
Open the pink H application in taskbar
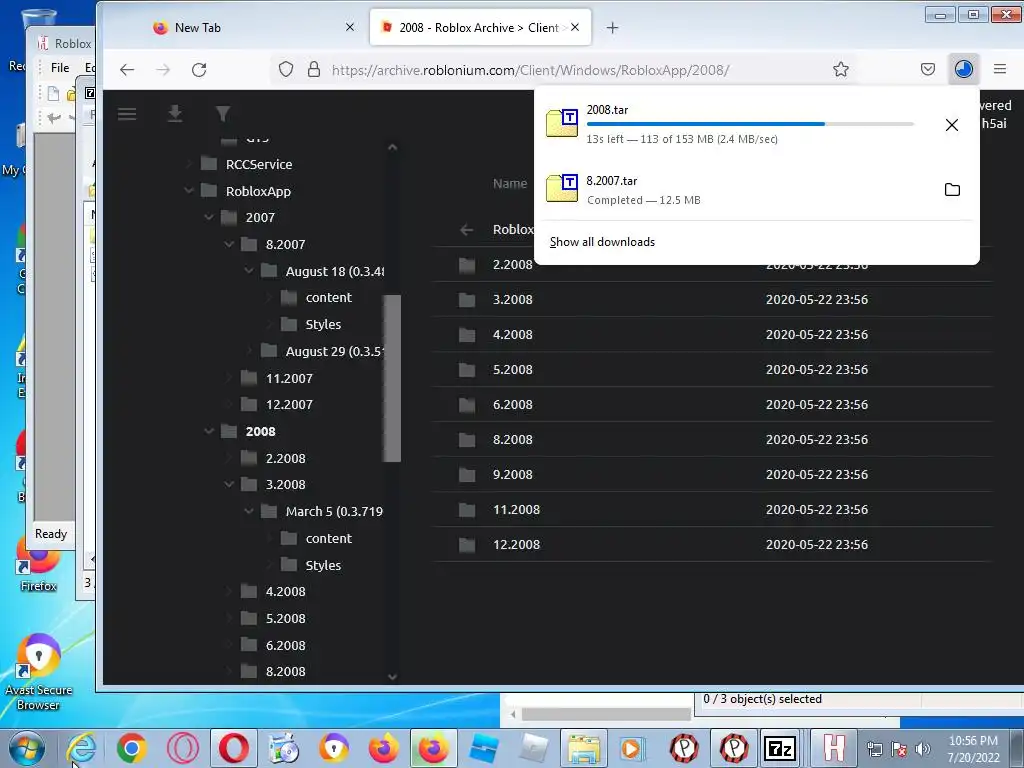tap(833, 748)
